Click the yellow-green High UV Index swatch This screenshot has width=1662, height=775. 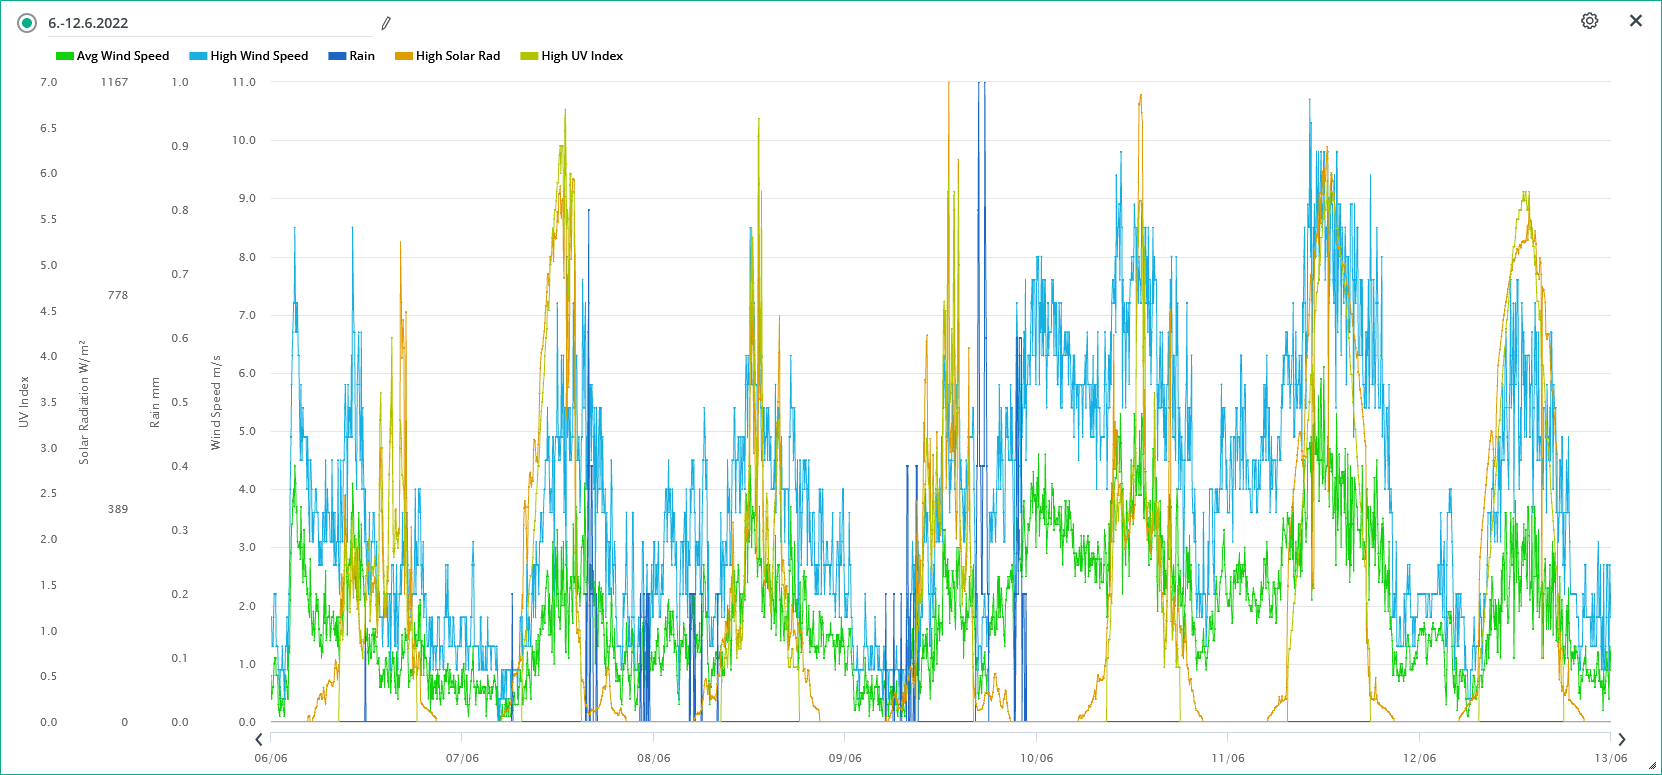529,56
